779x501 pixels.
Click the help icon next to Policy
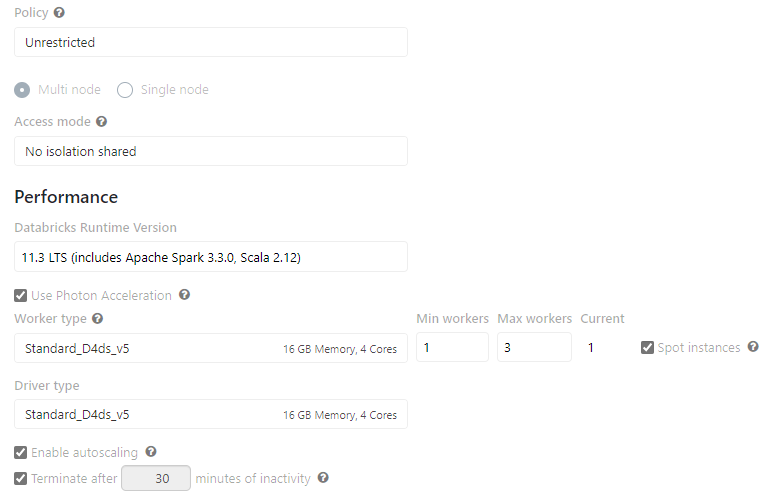pyautogui.click(x=60, y=12)
